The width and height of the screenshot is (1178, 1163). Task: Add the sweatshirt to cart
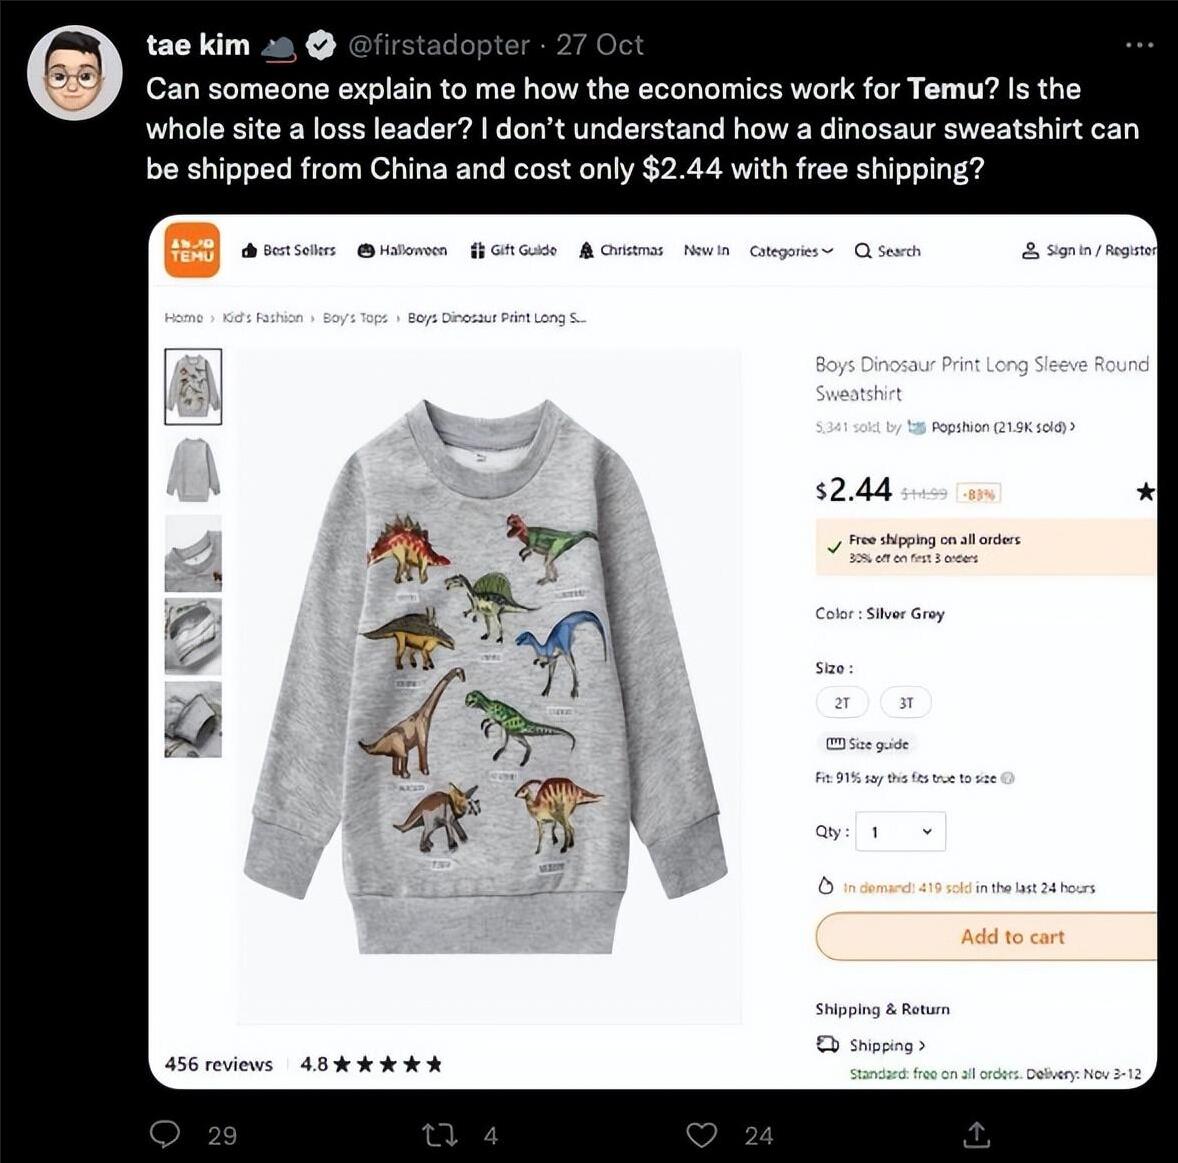(986, 937)
